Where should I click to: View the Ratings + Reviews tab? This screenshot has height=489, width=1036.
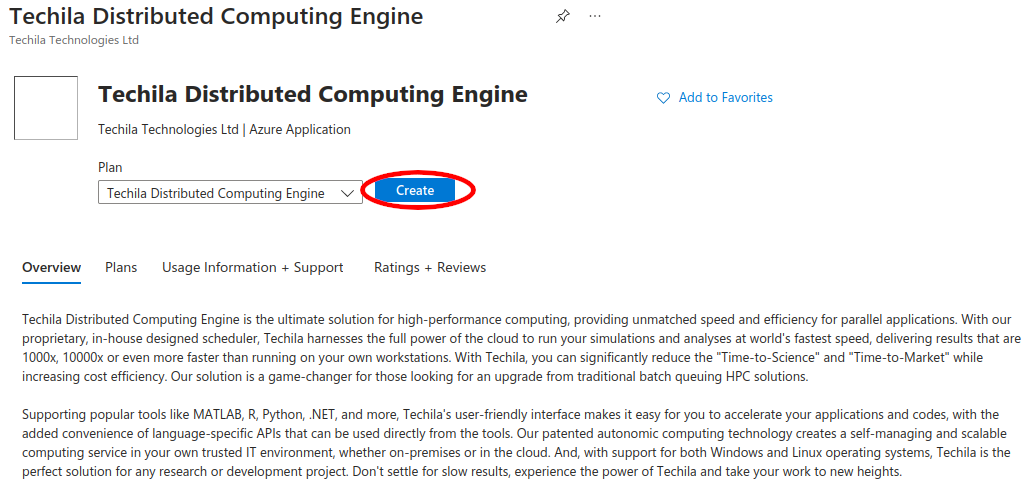pyautogui.click(x=430, y=267)
